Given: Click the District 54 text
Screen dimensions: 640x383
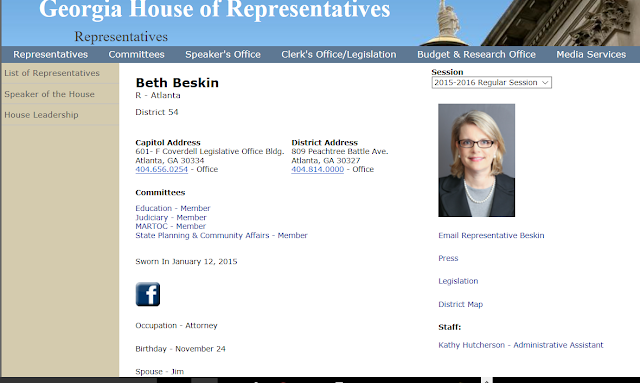Looking at the screenshot, I should pyautogui.click(x=157, y=112).
